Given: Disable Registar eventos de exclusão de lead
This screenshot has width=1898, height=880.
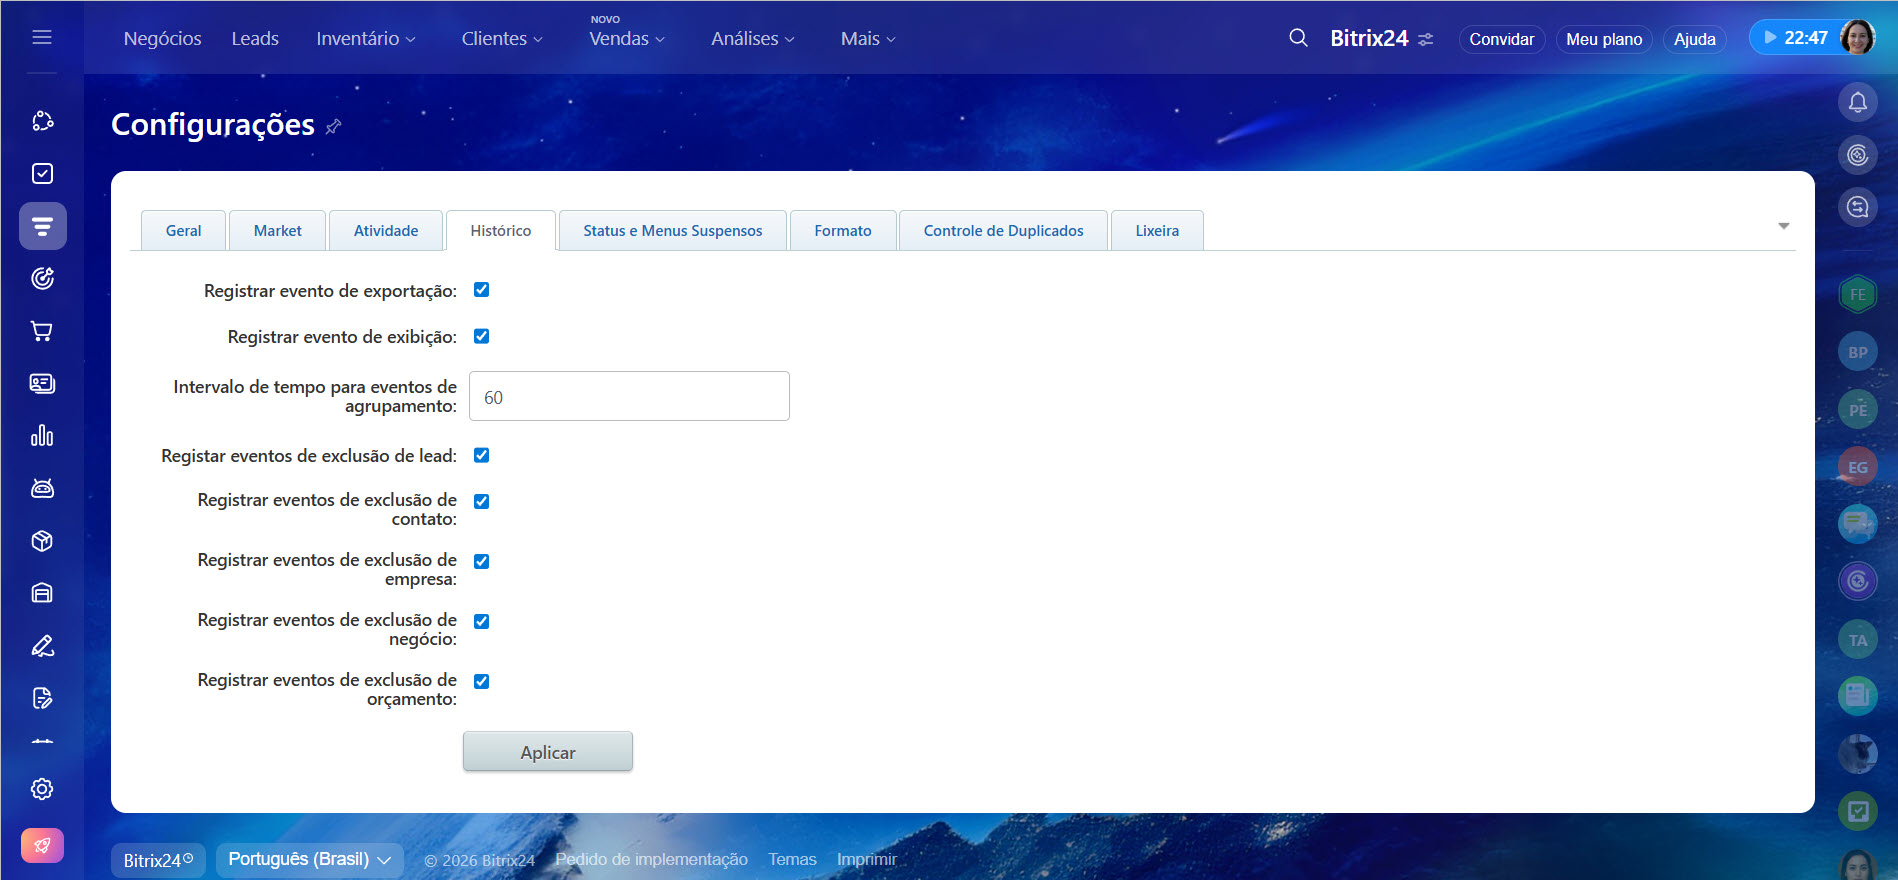Looking at the screenshot, I should tap(481, 455).
